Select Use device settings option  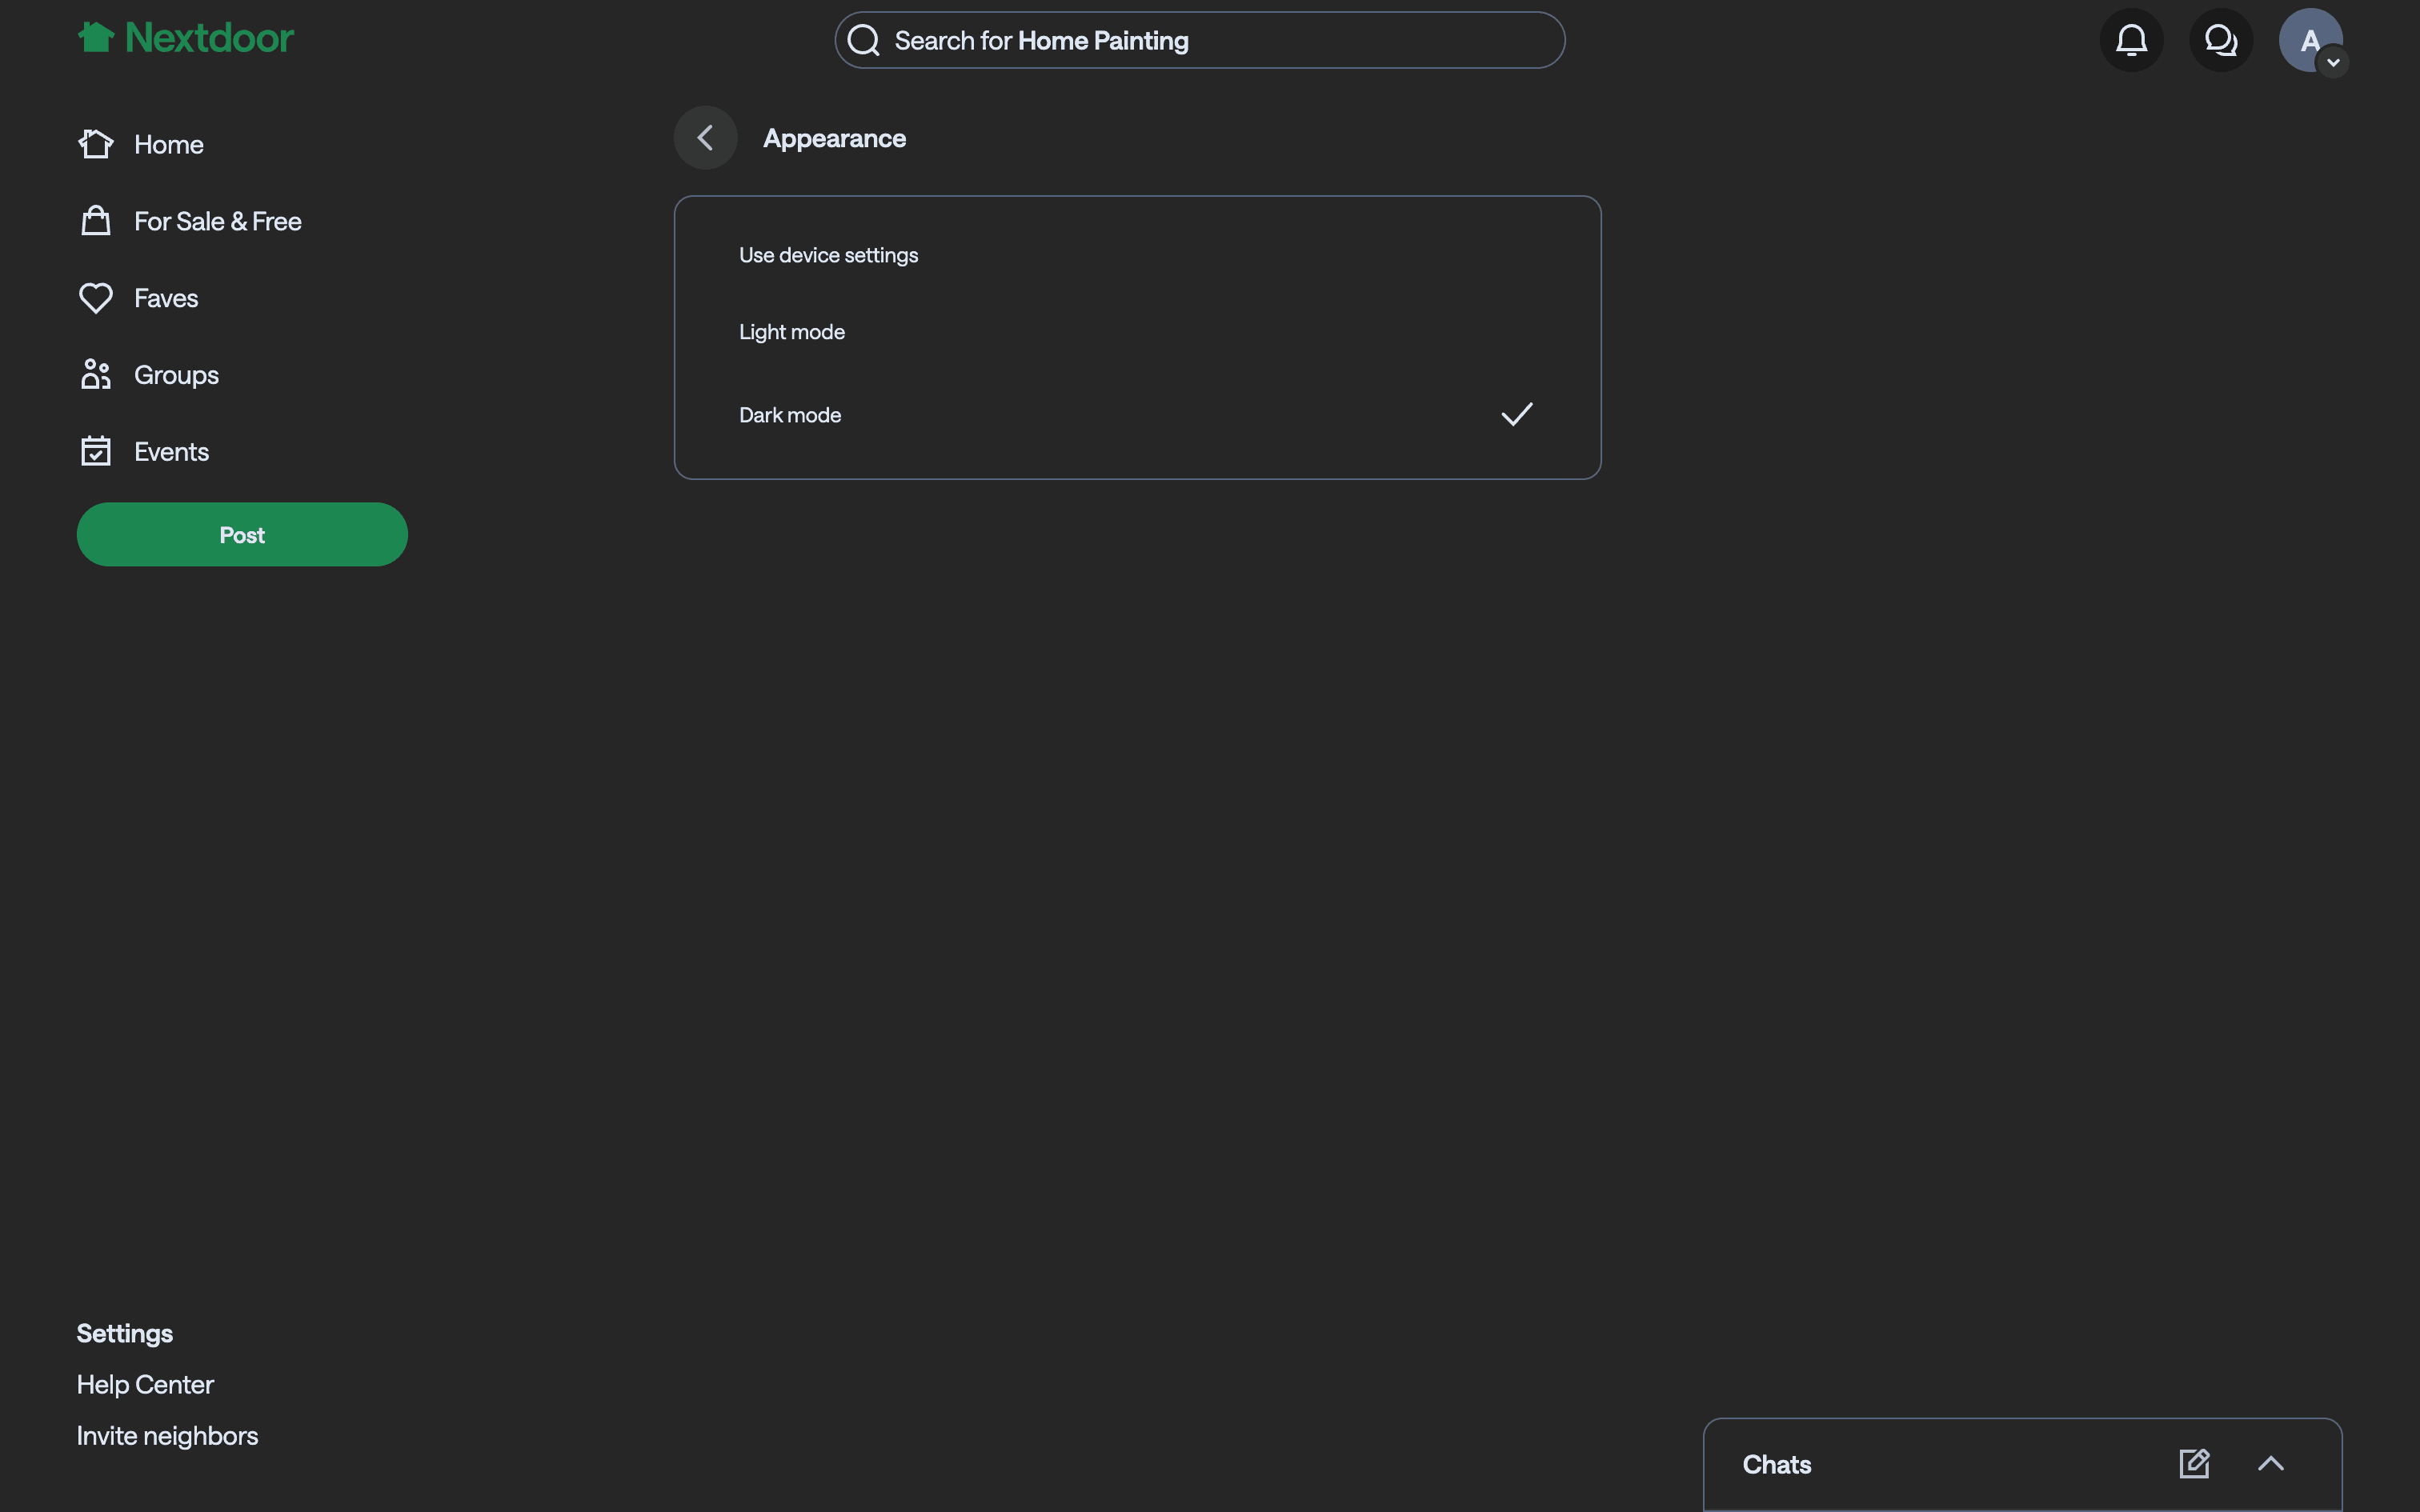pos(828,255)
